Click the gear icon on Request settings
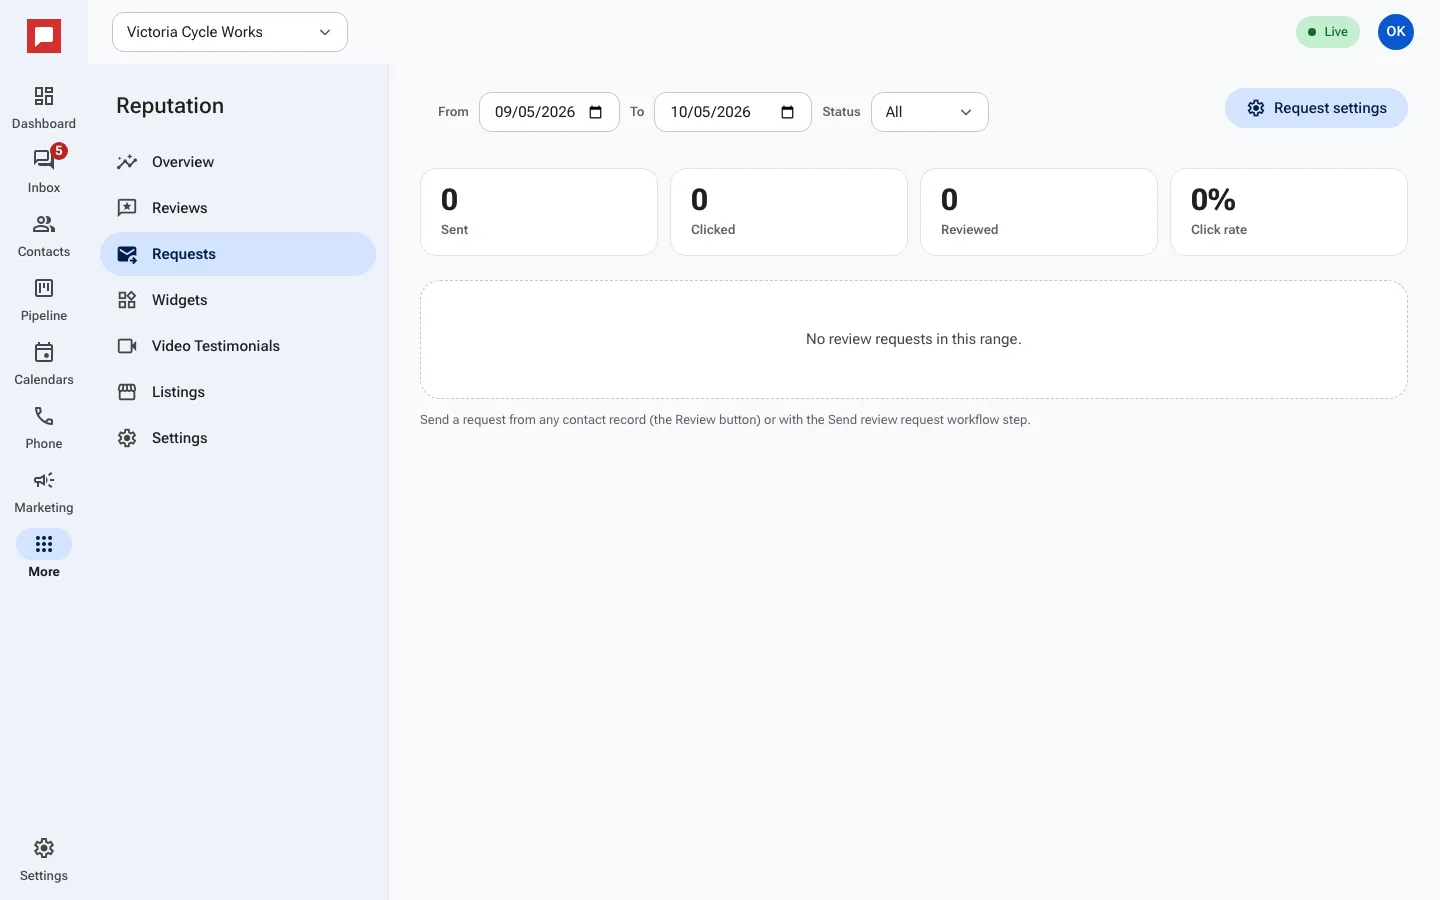1440x900 pixels. [x=1256, y=108]
